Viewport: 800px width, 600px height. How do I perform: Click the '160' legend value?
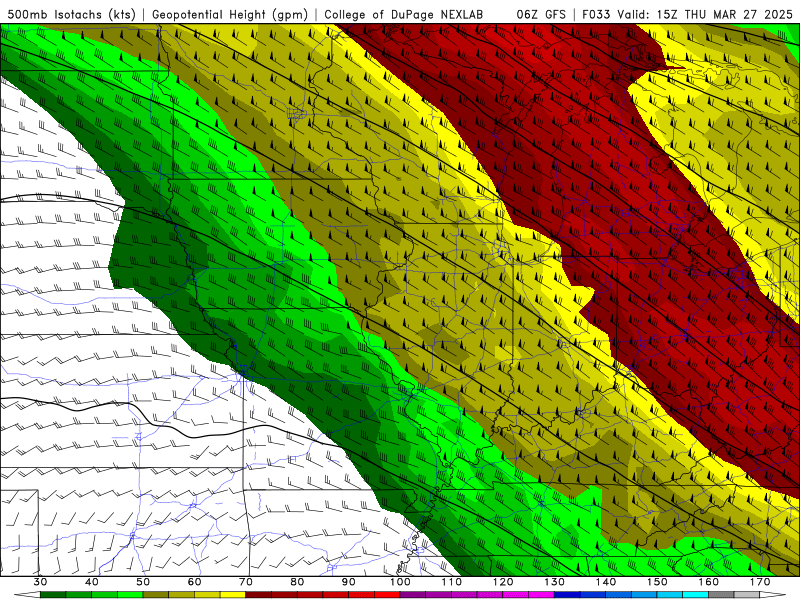[709, 582]
